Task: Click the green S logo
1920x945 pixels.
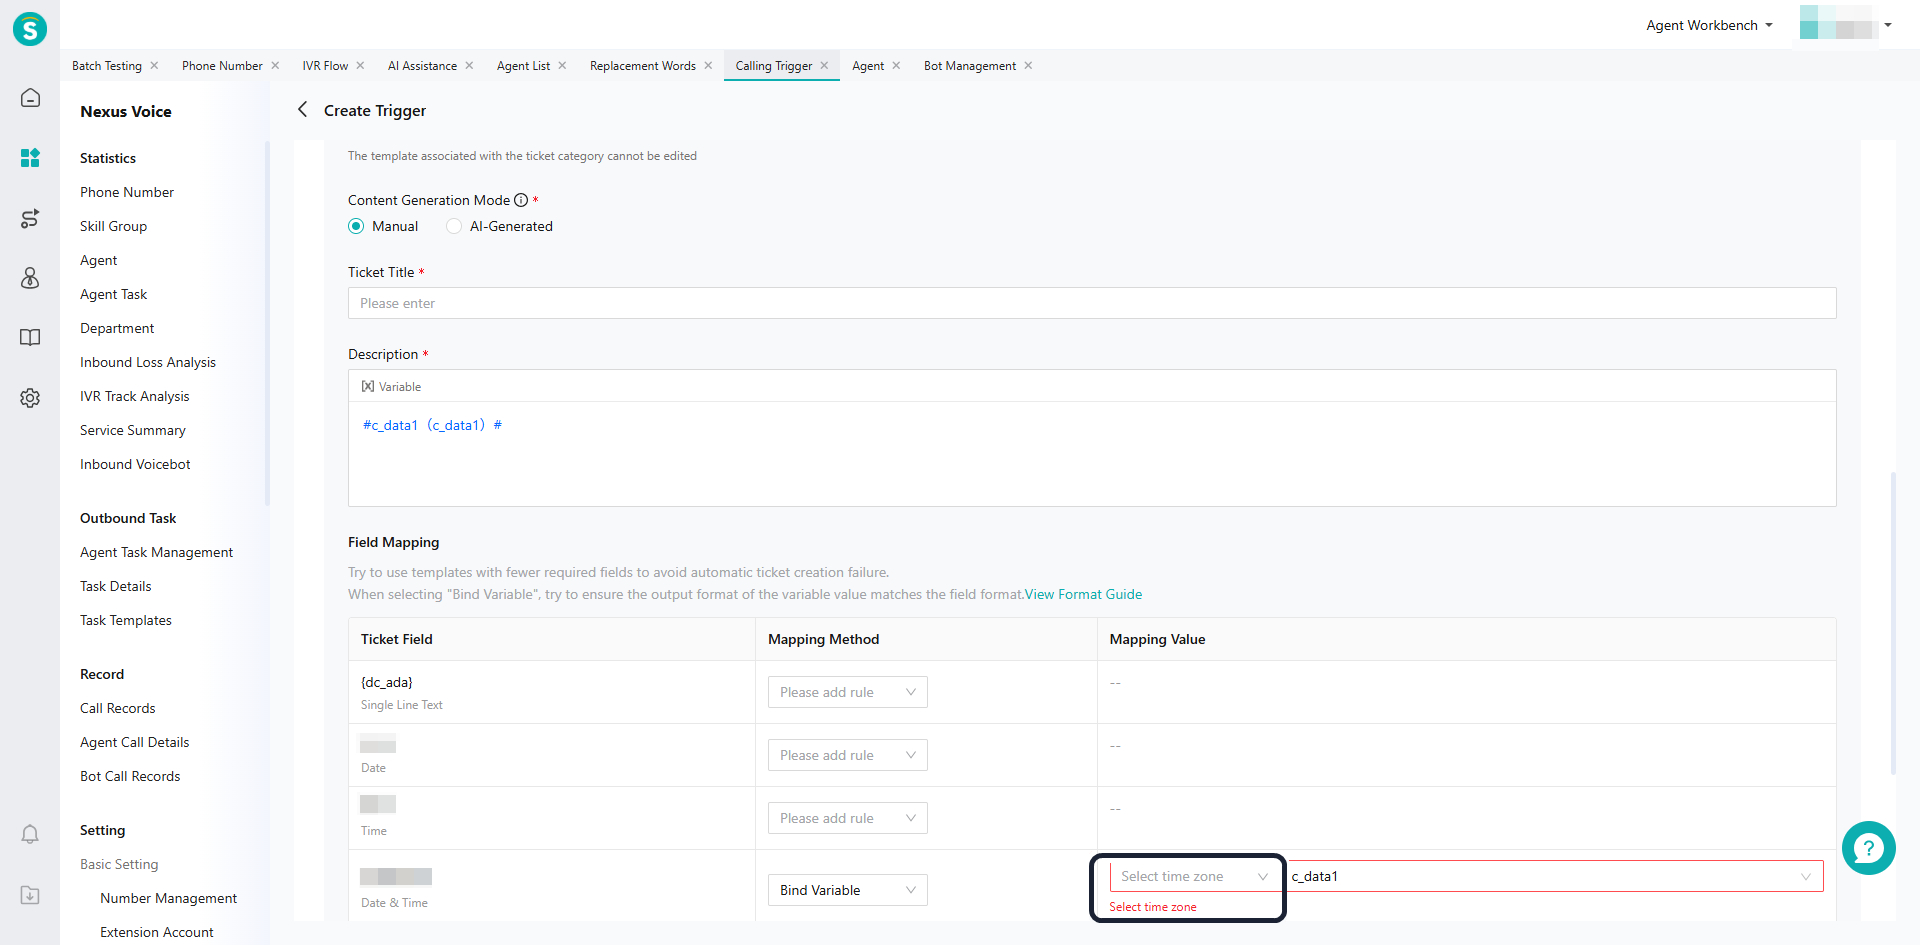Action: 30,29
